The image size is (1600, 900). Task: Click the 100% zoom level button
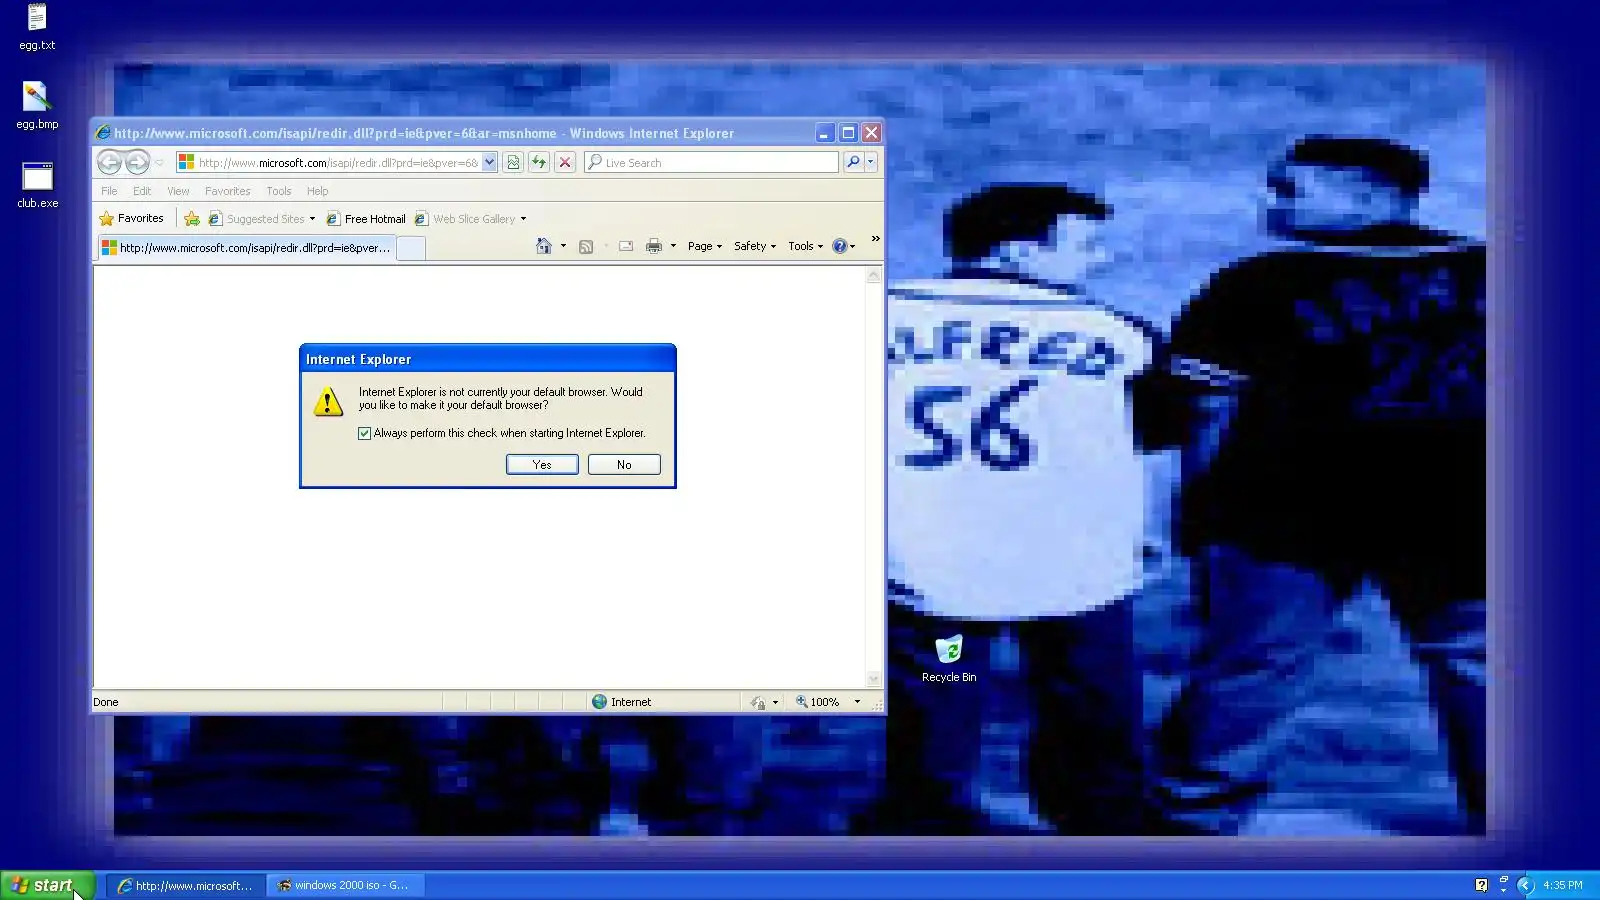pos(818,702)
